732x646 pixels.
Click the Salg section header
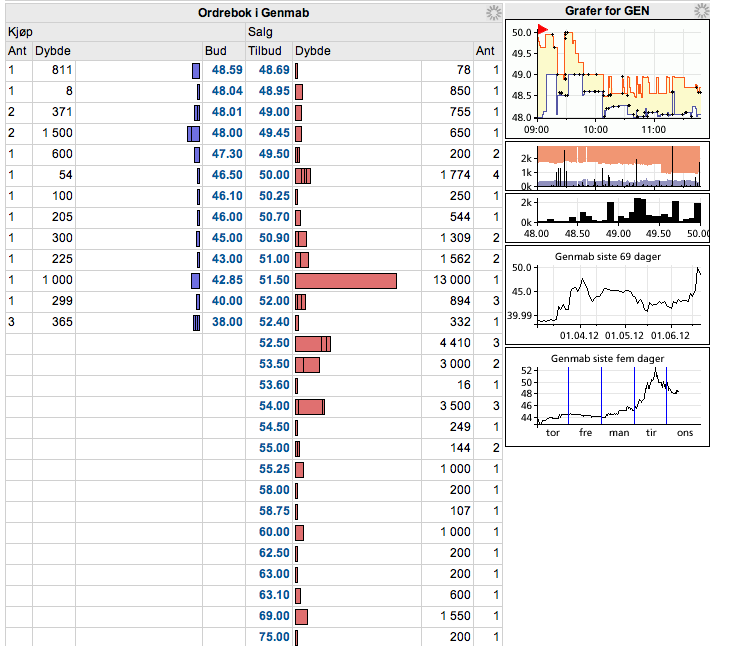260,32
